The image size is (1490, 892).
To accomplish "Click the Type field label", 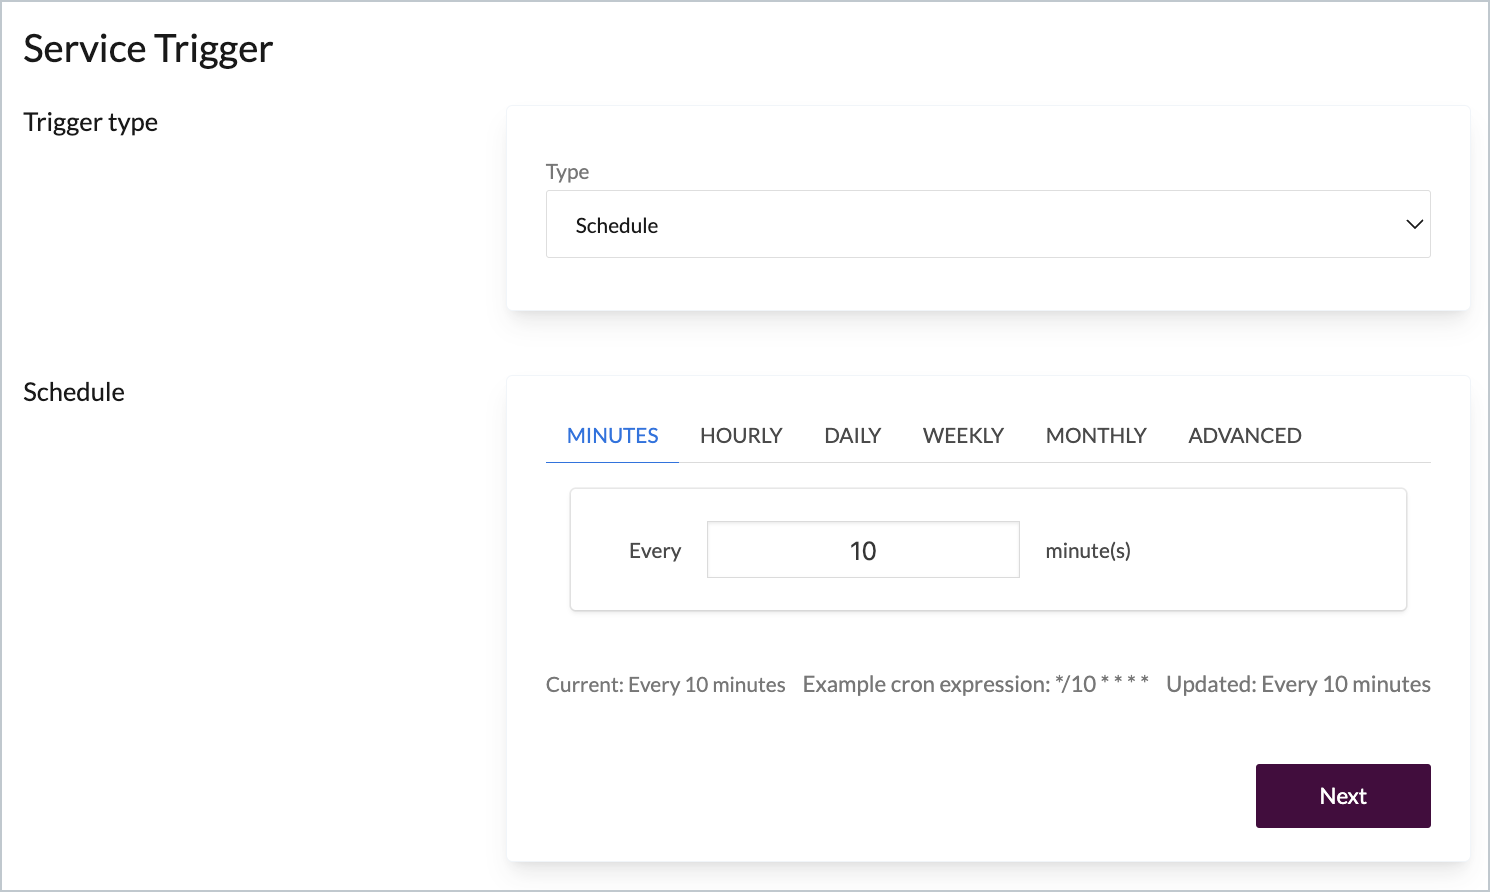I will pos(567,172).
